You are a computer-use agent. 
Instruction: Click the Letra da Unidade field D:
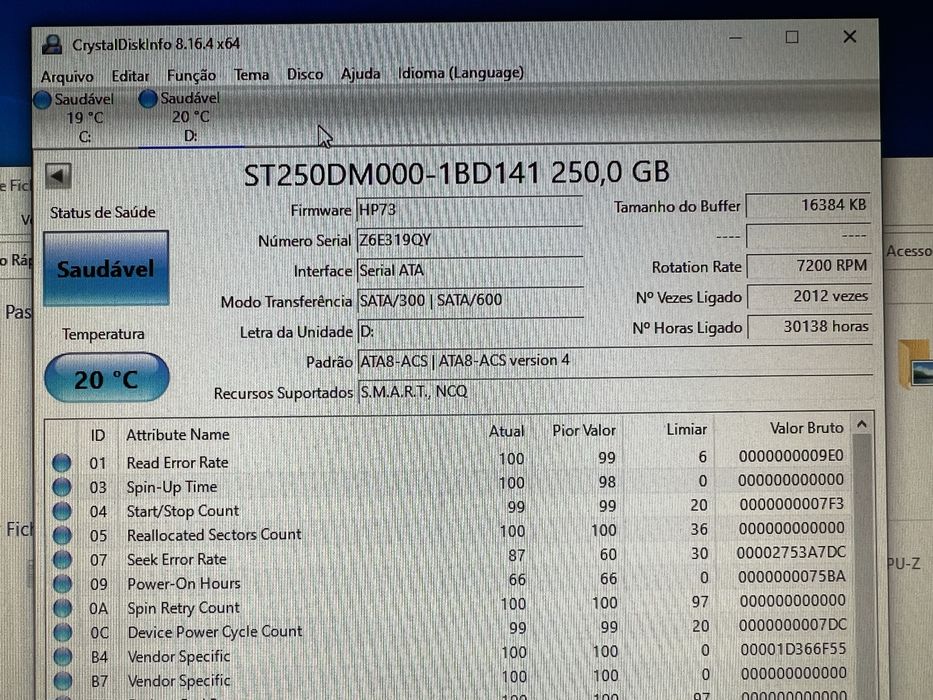click(x=469, y=331)
